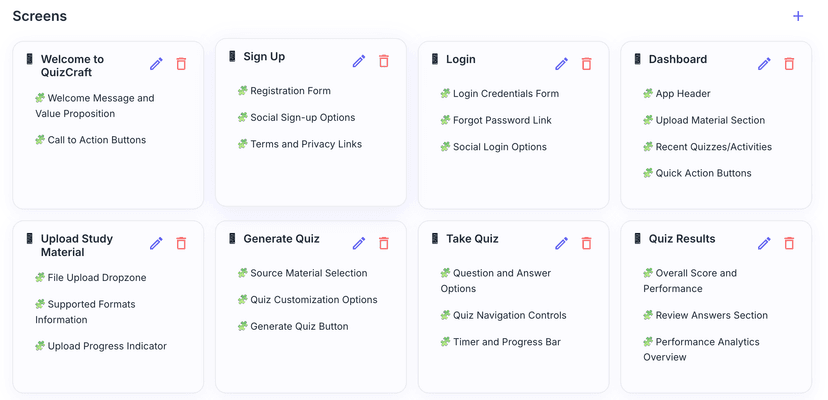Delete the Welcome to QuizCraft screen

pyautogui.click(x=181, y=63)
